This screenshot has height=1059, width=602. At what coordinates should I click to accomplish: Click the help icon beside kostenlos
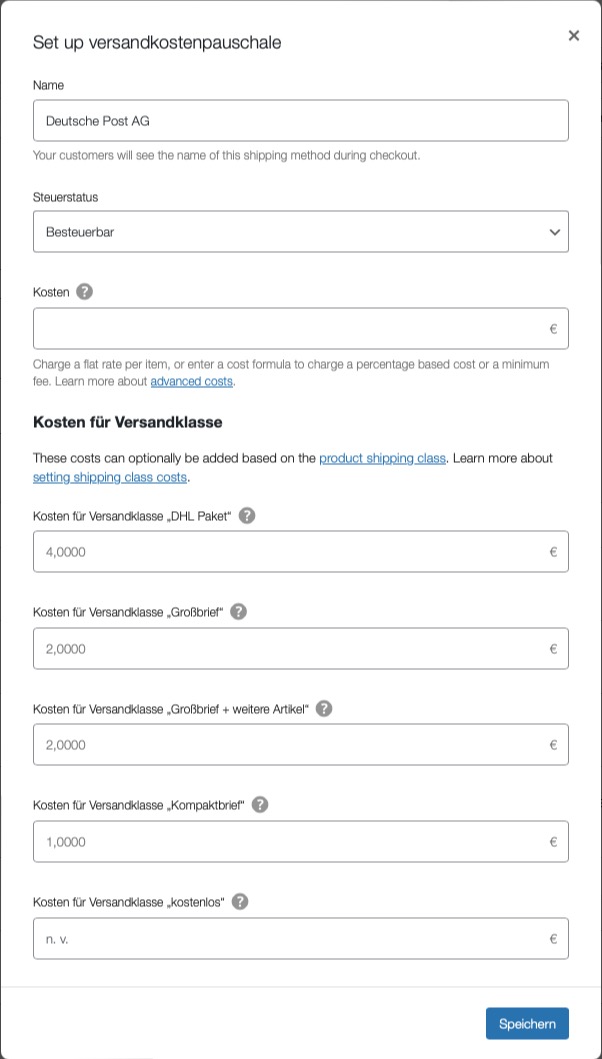click(x=240, y=902)
